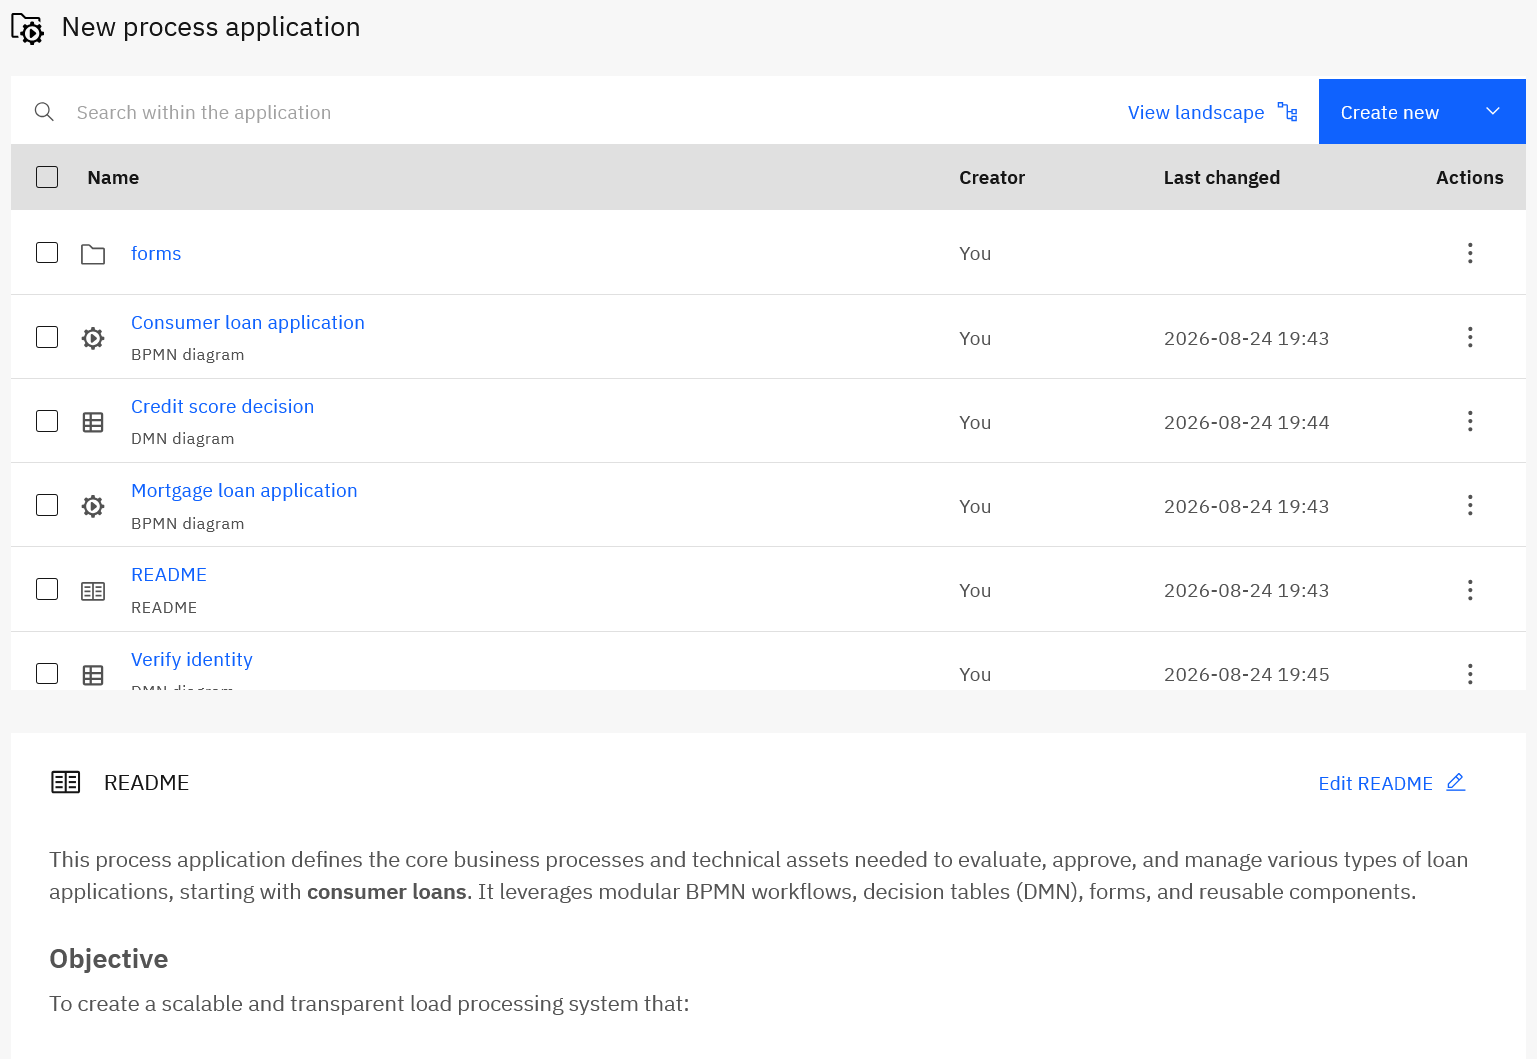Open actions menu for Verify identity row
The image size is (1538, 1059).
click(1470, 674)
